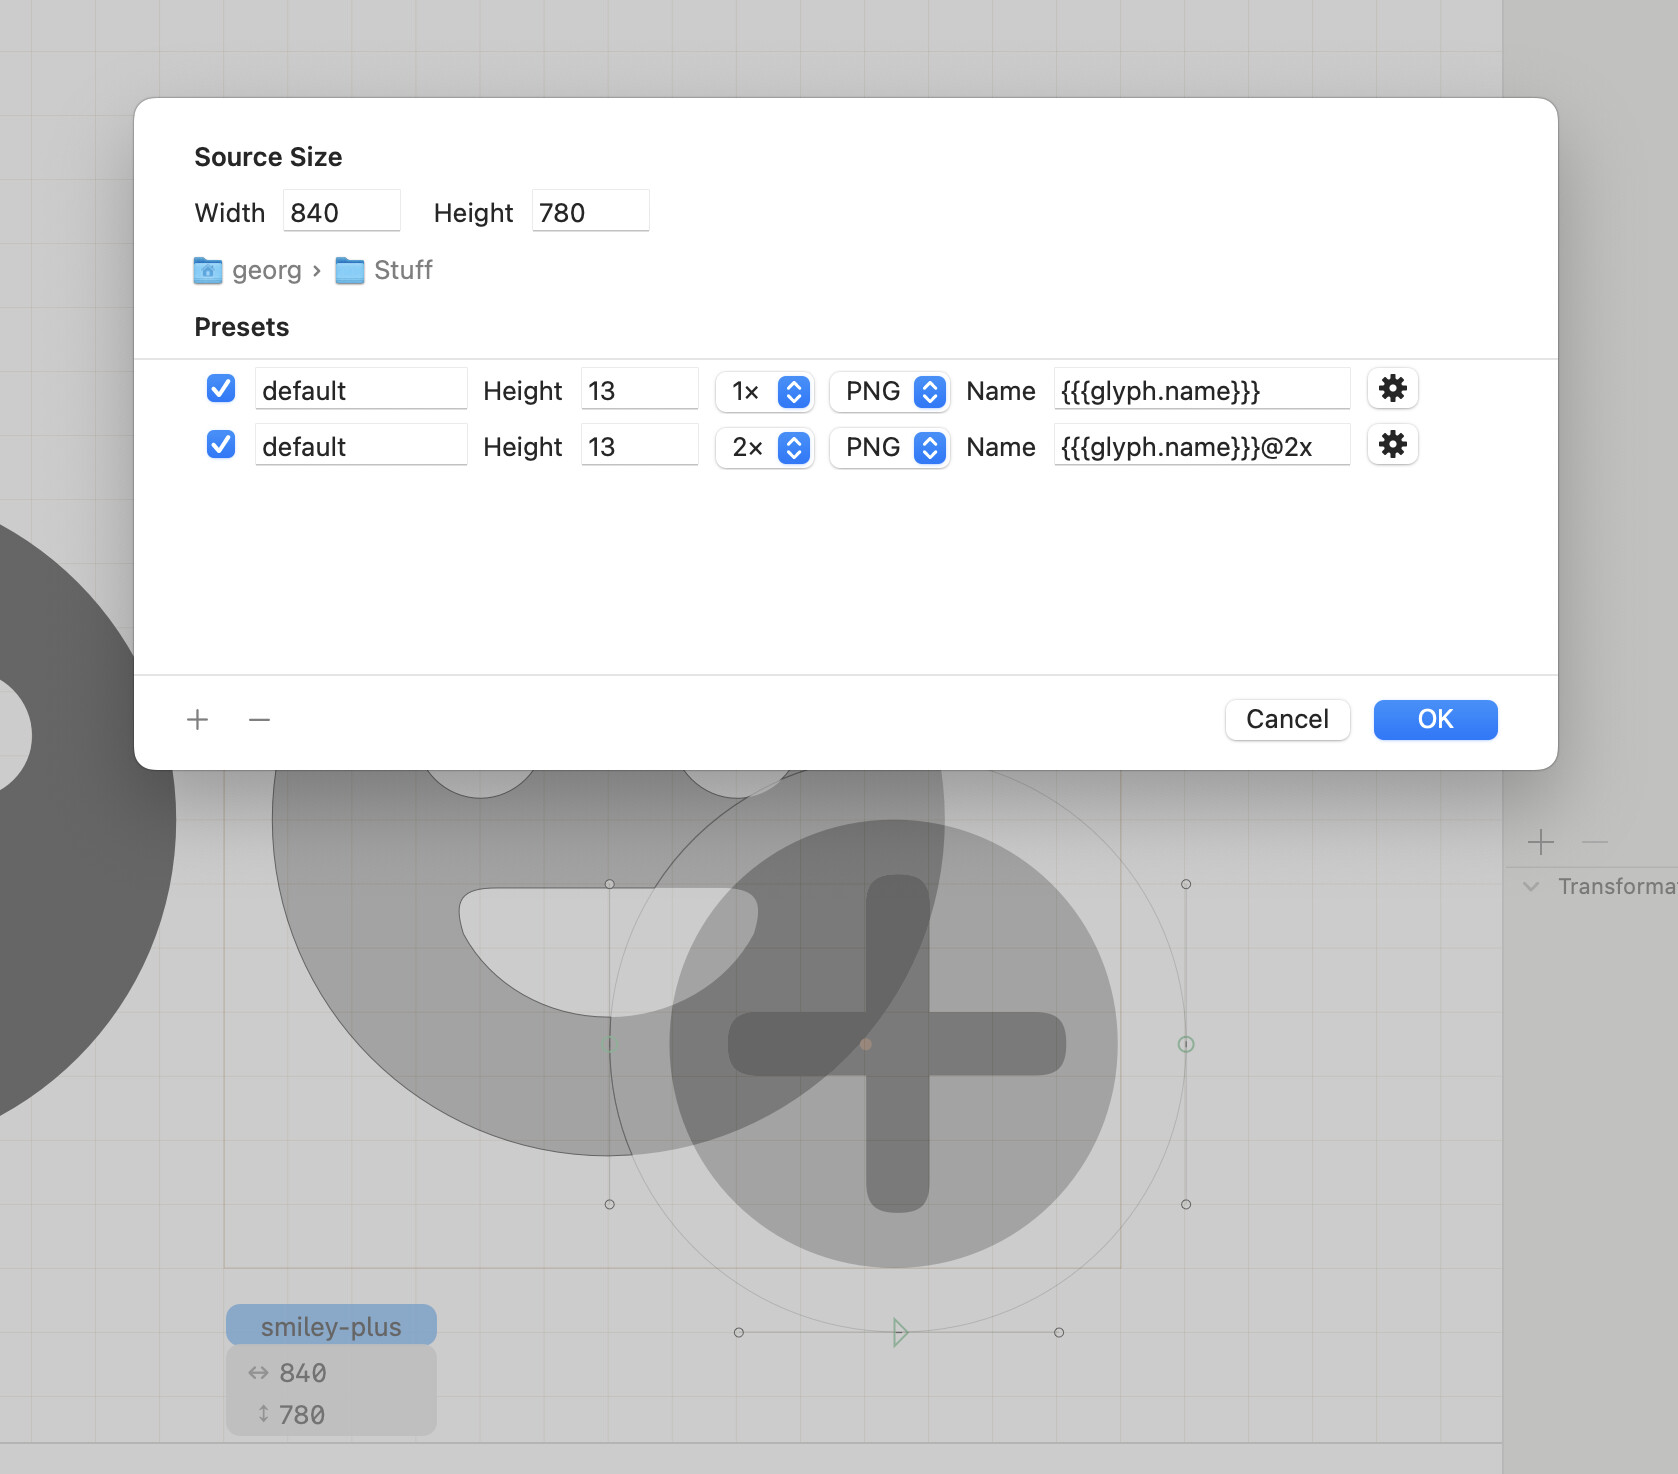This screenshot has width=1678, height=1474.
Task: Add a new preset with plus icon
Action: click(x=198, y=720)
